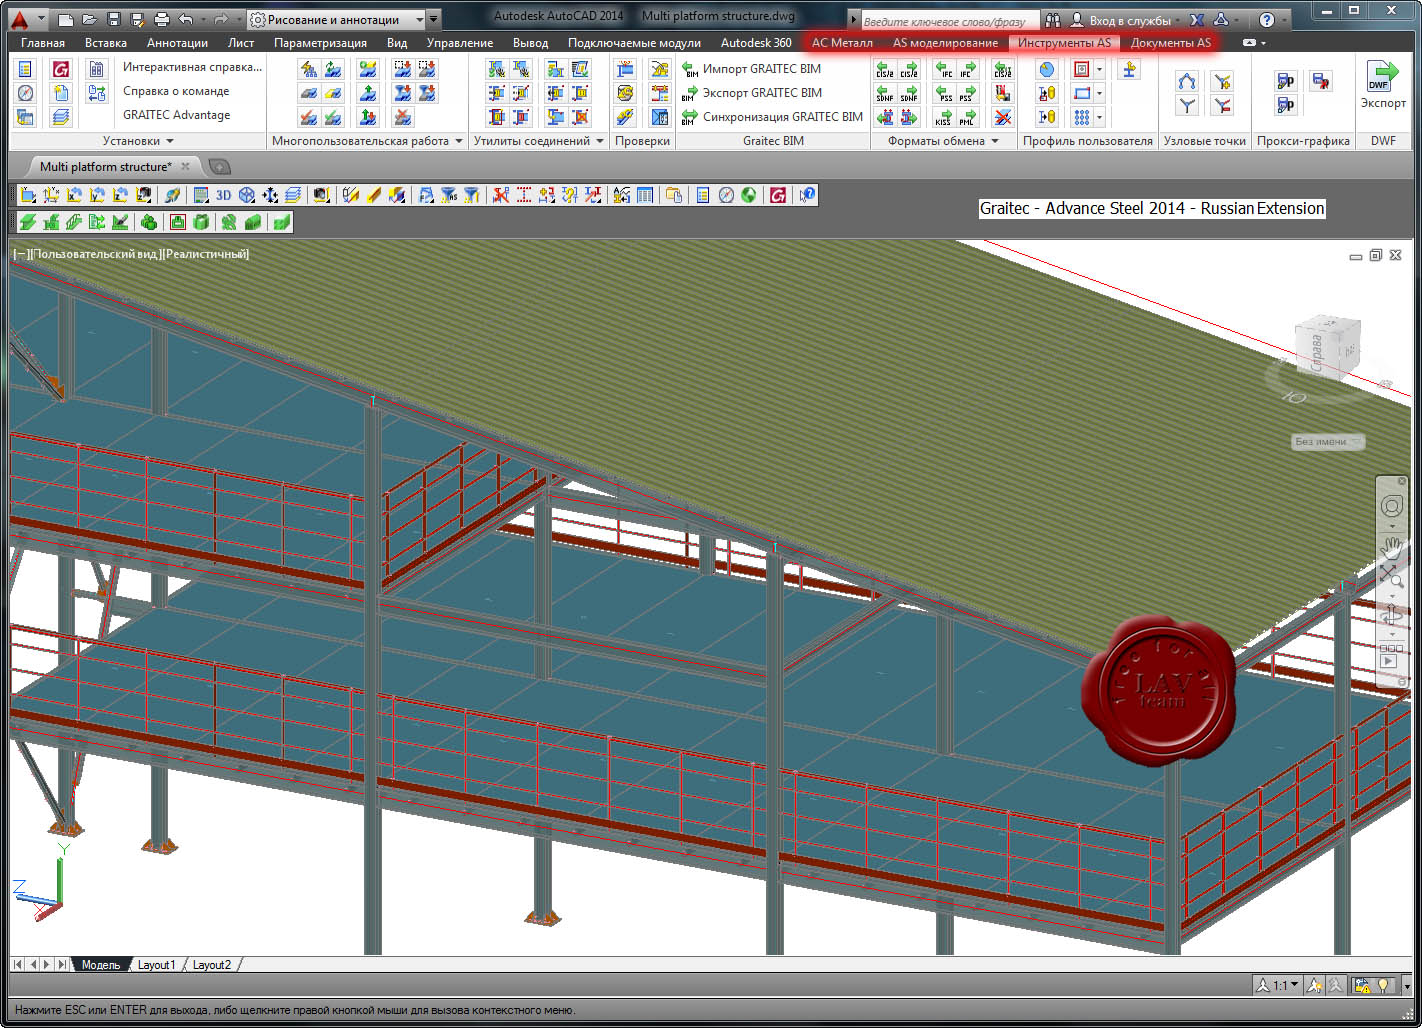Open the status bar application menu arrow

(1406, 985)
